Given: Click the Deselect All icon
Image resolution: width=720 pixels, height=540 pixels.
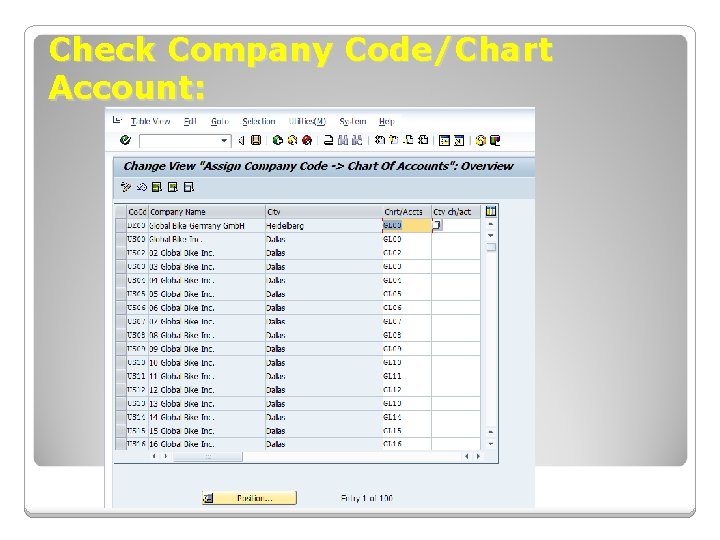Looking at the screenshot, I should pyautogui.click(x=188, y=187).
